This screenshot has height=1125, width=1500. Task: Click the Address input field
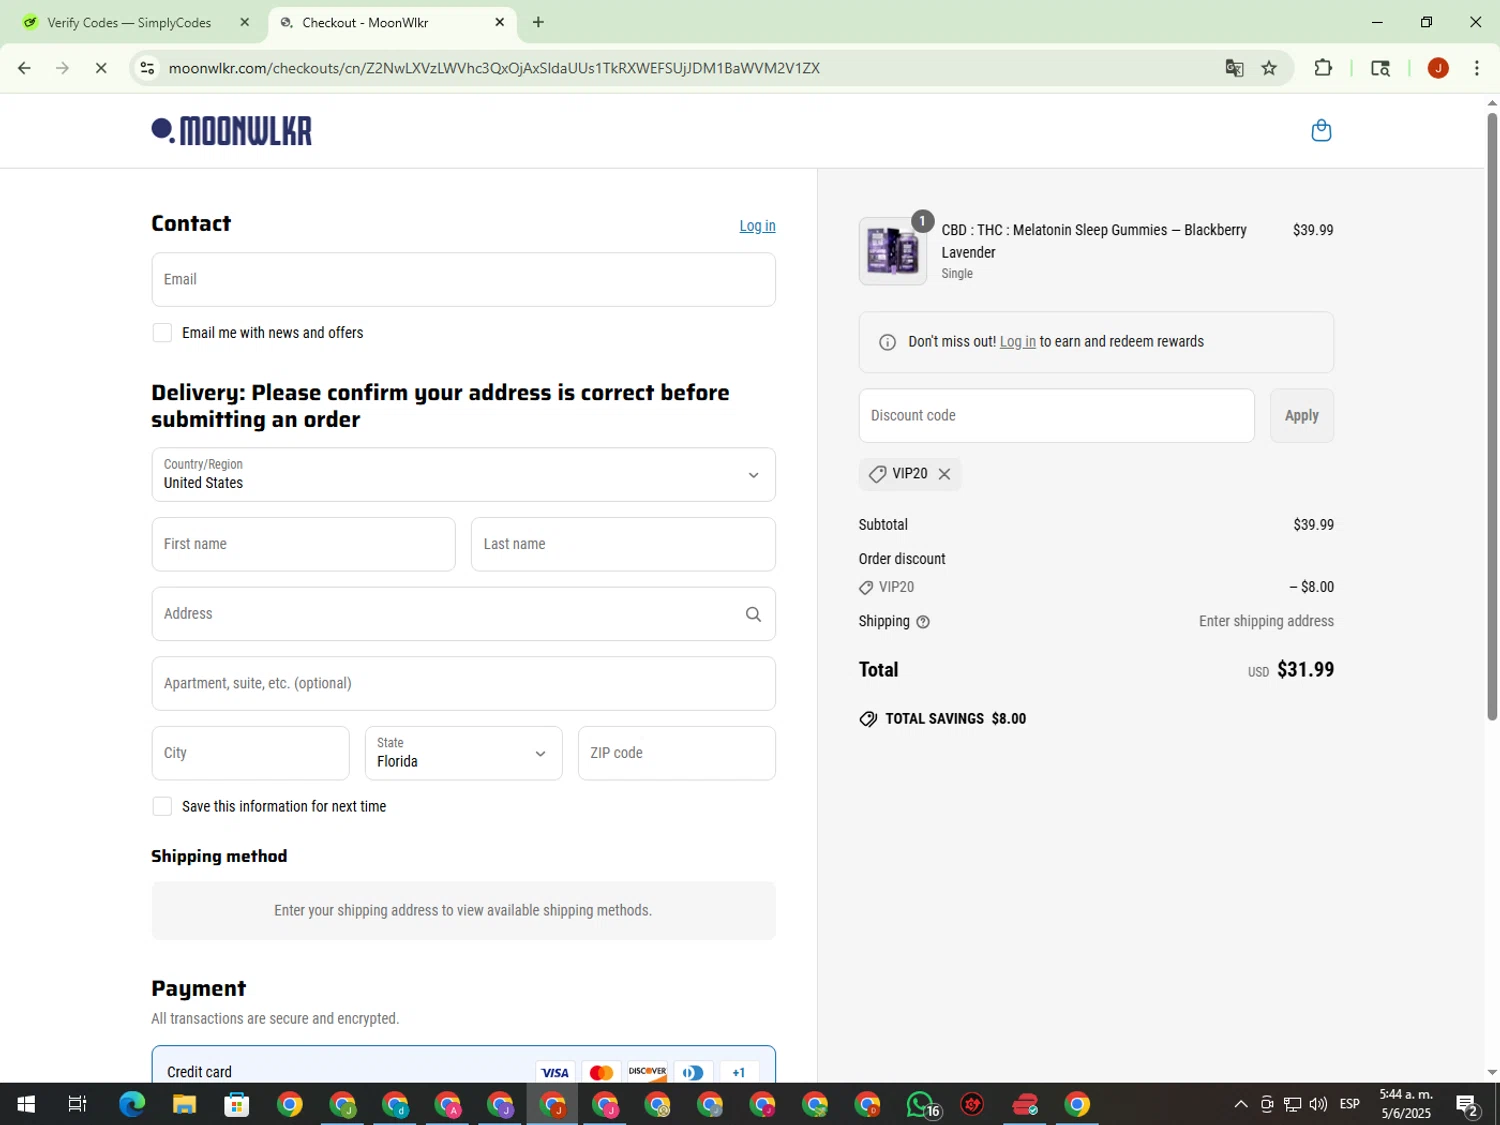463,614
